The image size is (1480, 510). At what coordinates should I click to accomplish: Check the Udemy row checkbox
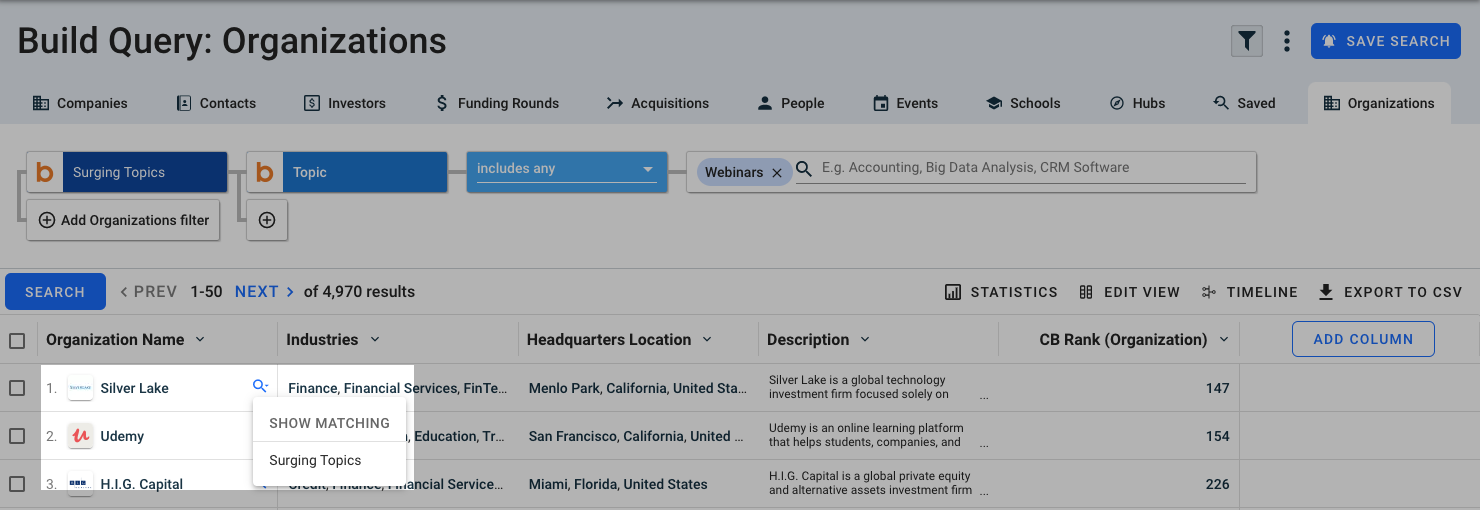(x=17, y=436)
